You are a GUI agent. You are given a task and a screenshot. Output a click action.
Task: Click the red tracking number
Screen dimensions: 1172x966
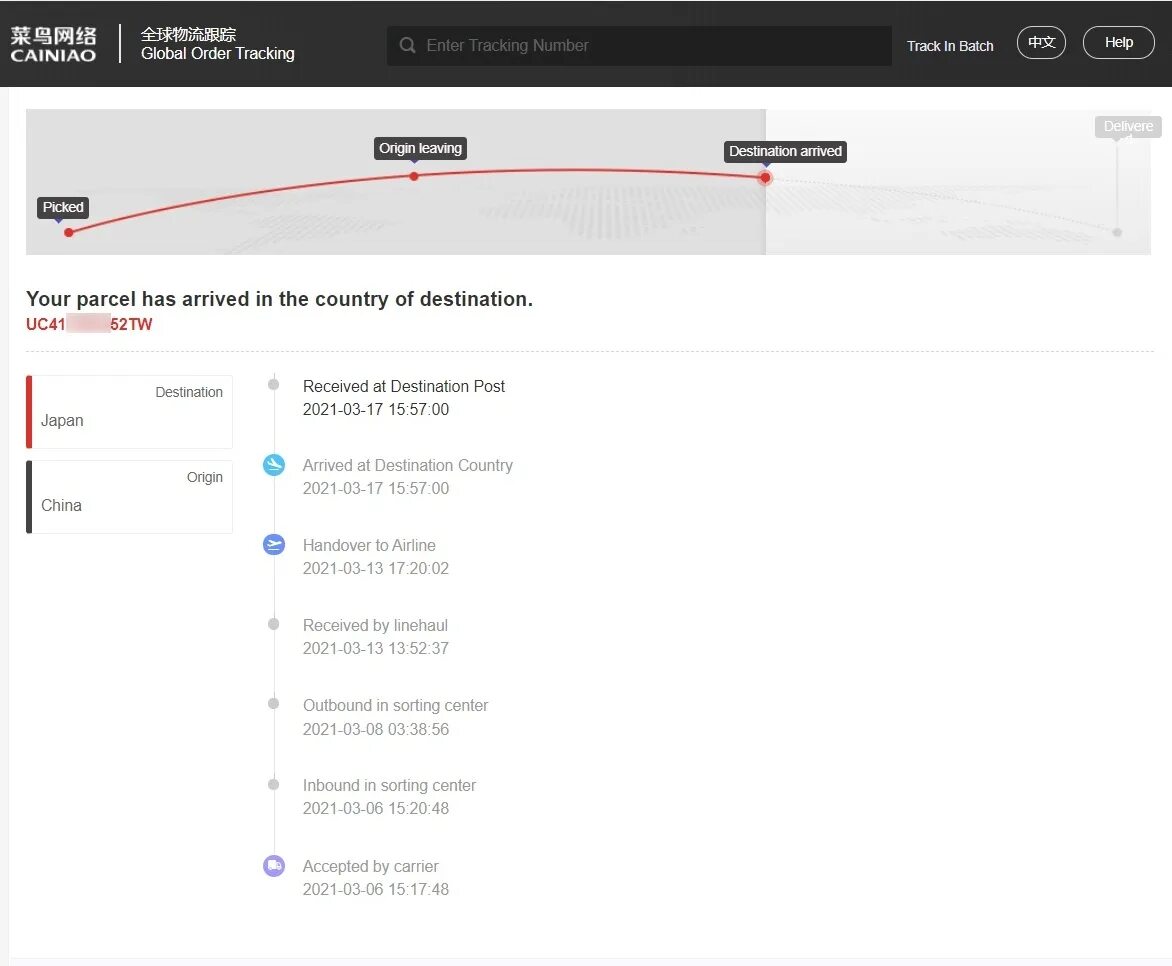pos(89,324)
